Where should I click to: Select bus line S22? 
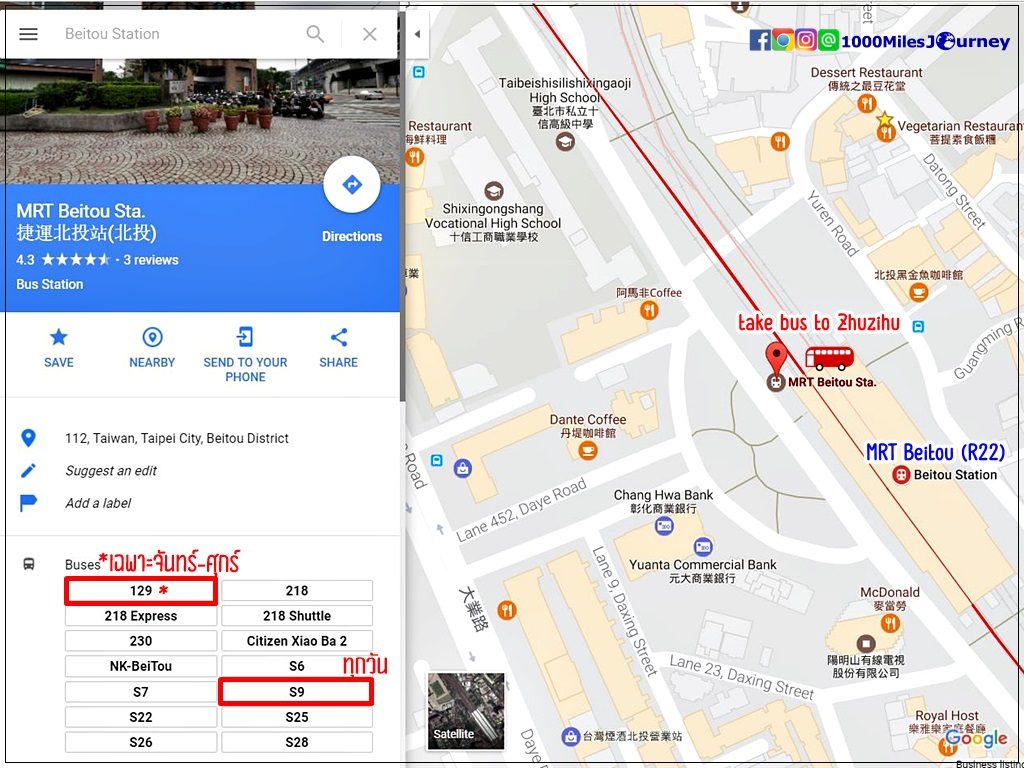point(140,717)
